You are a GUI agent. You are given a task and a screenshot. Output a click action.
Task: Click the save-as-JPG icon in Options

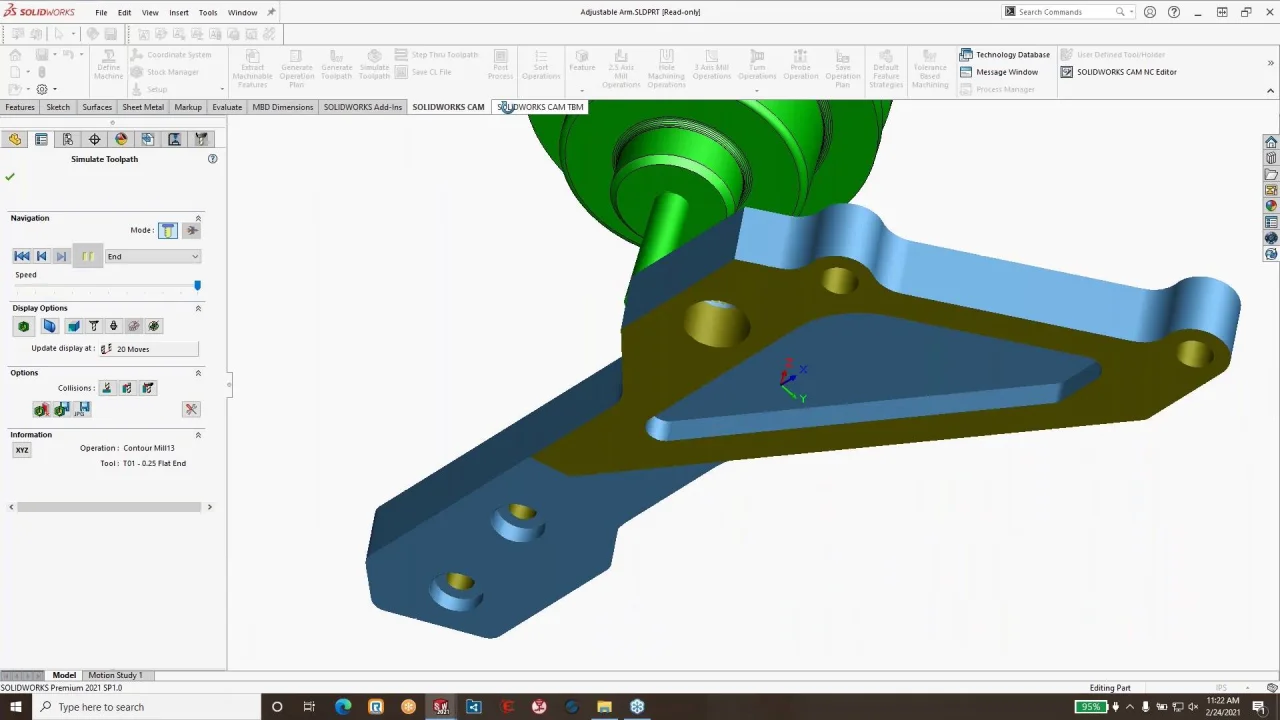pyautogui.click(x=84, y=410)
